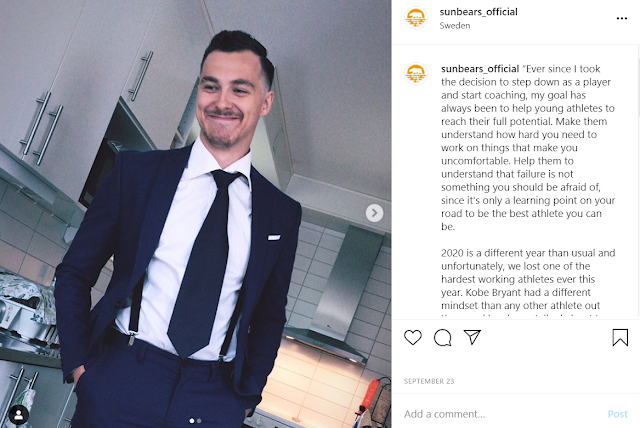
Task: Open the three-dot more options menu
Action: pos(622,18)
